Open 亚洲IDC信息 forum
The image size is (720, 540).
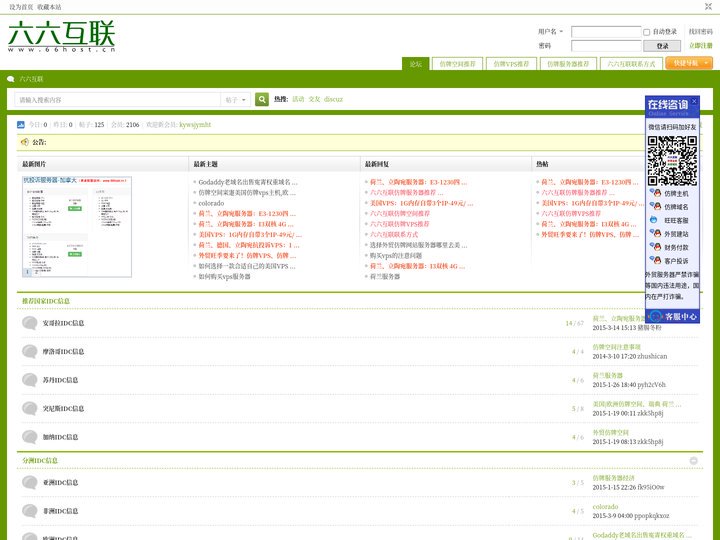(x=60, y=482)
